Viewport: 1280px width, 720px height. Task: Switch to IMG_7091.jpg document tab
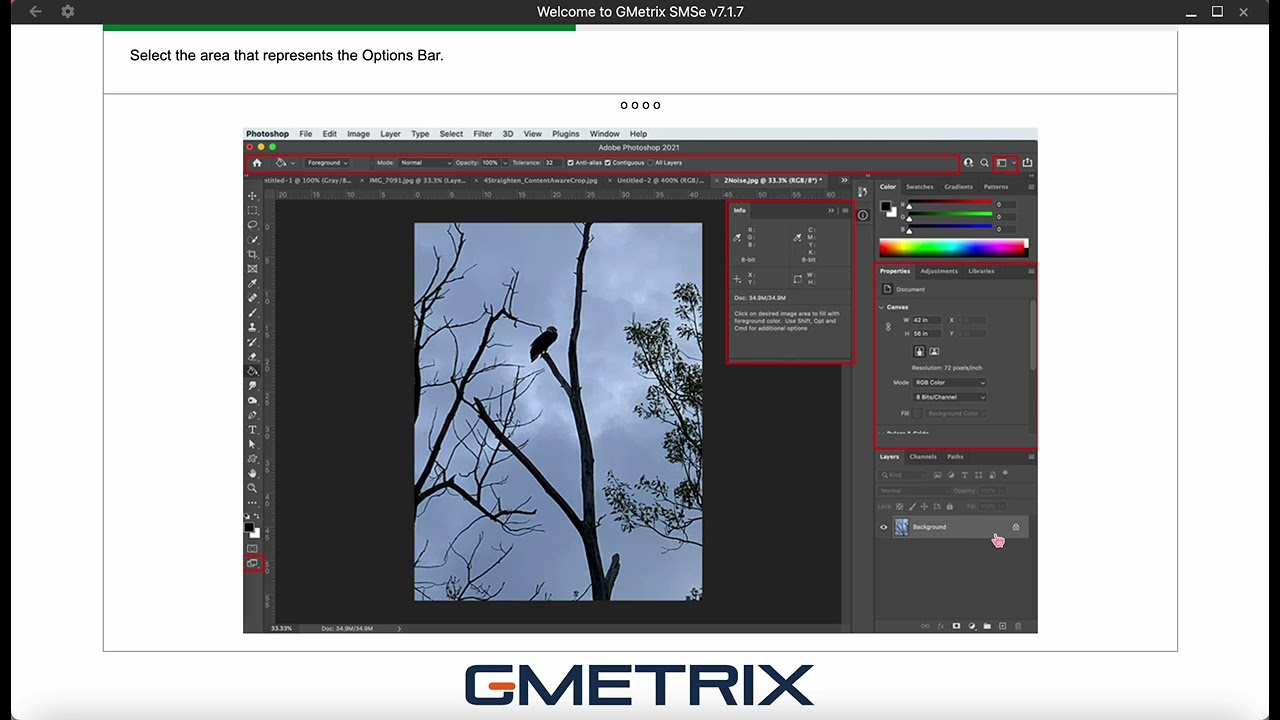click(418, 180)
